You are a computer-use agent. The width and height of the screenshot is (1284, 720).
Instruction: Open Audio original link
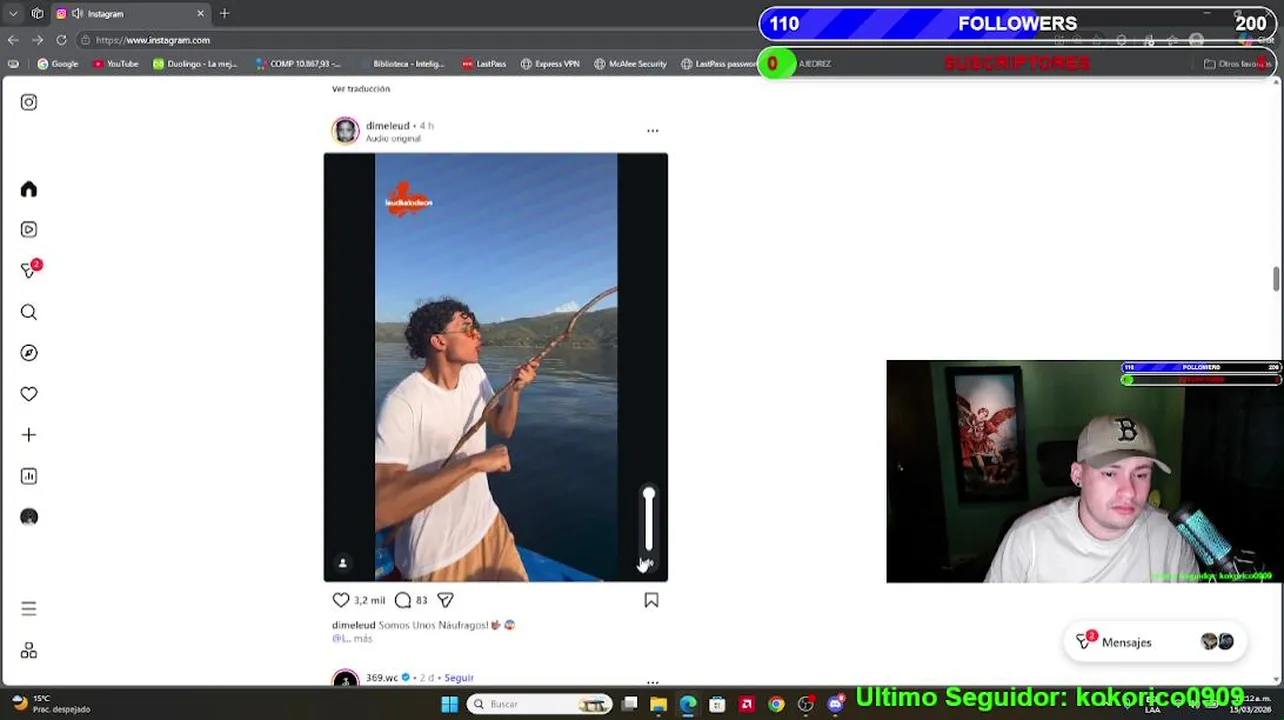click(x=393, y=138)
